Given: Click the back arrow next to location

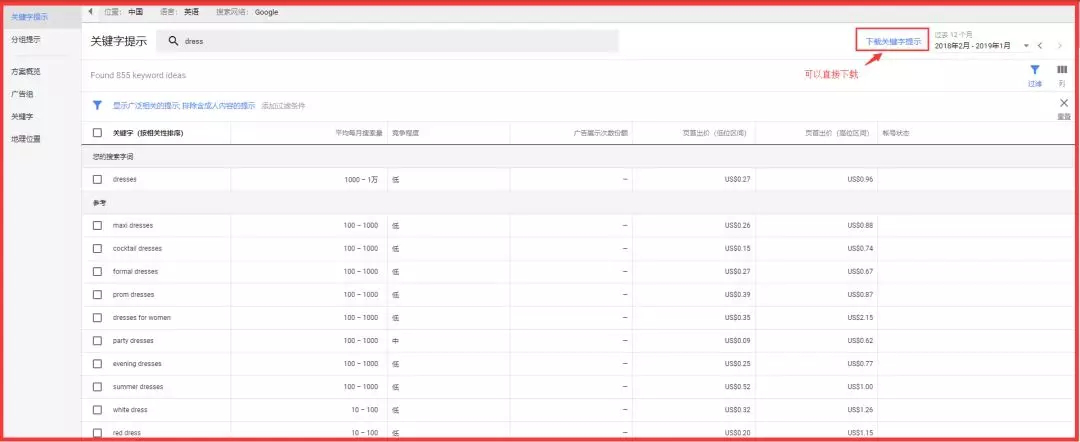Looking at the screenshot, I should [91, 12].
